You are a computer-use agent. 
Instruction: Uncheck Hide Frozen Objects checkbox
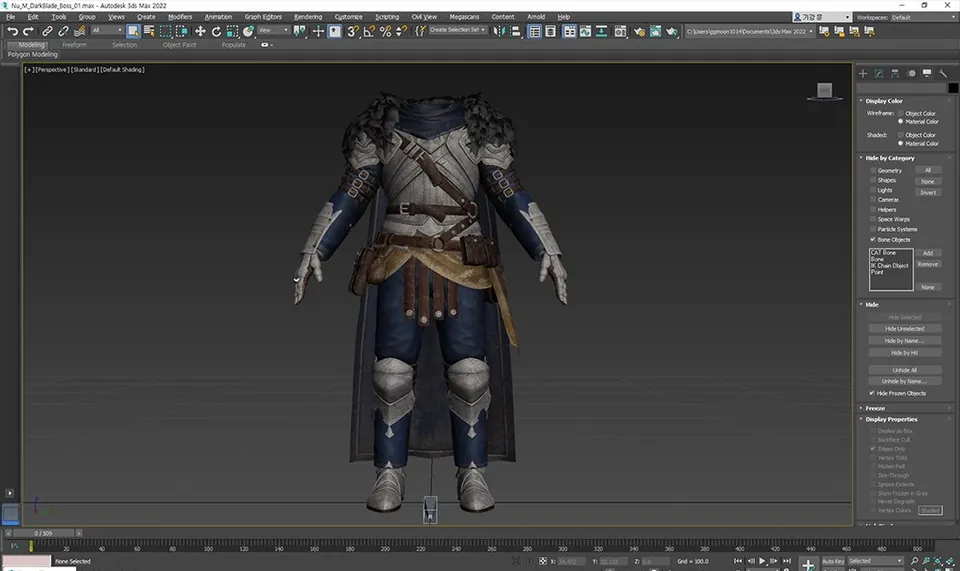[872, 393]
